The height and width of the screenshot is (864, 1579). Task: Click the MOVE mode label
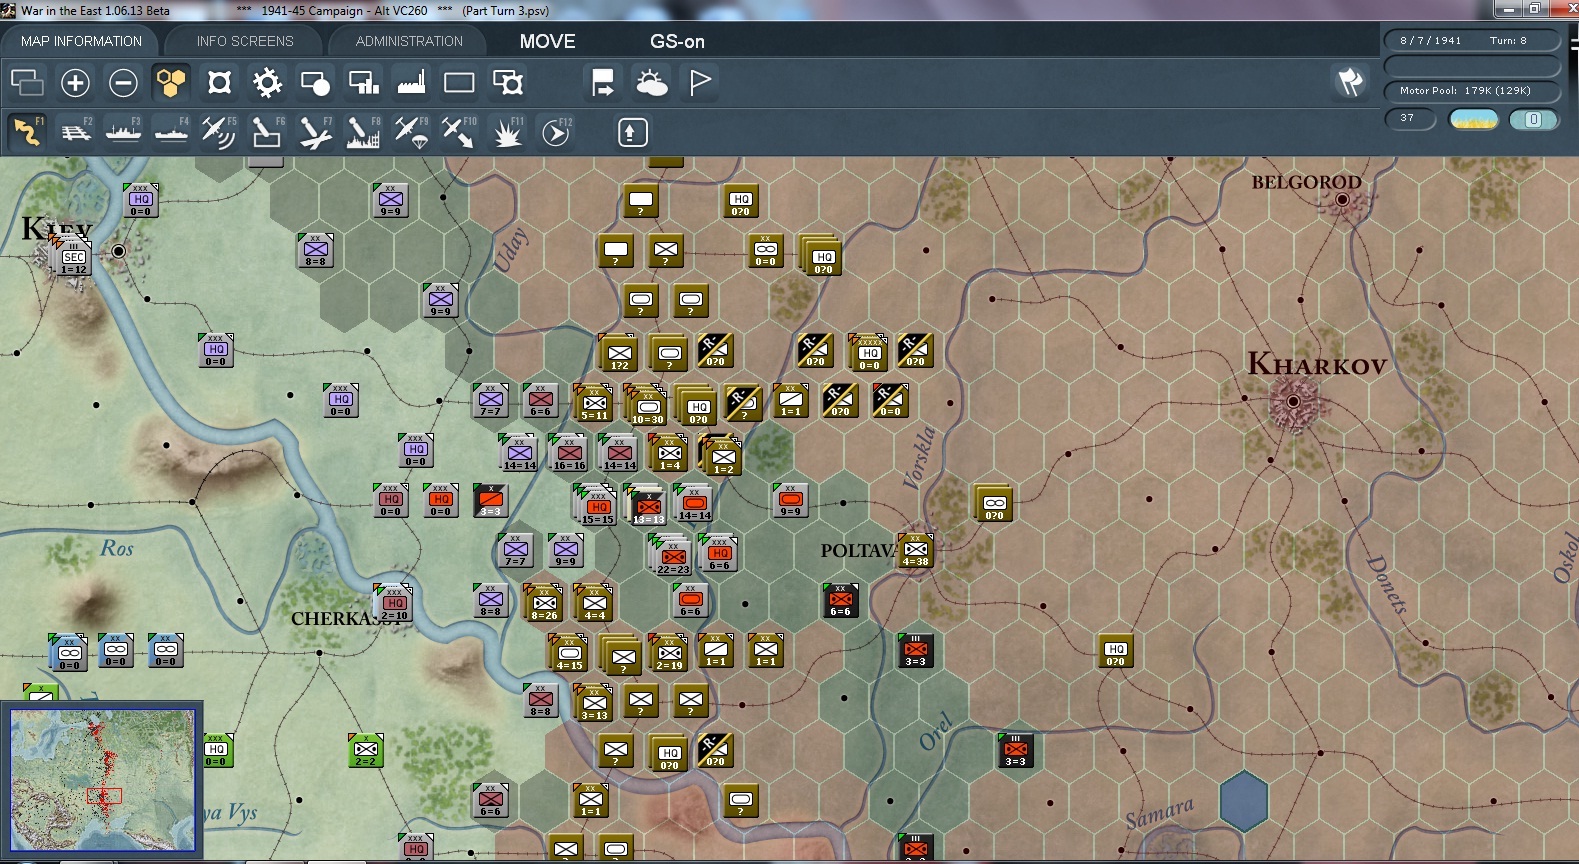click(x=547, y=41)
